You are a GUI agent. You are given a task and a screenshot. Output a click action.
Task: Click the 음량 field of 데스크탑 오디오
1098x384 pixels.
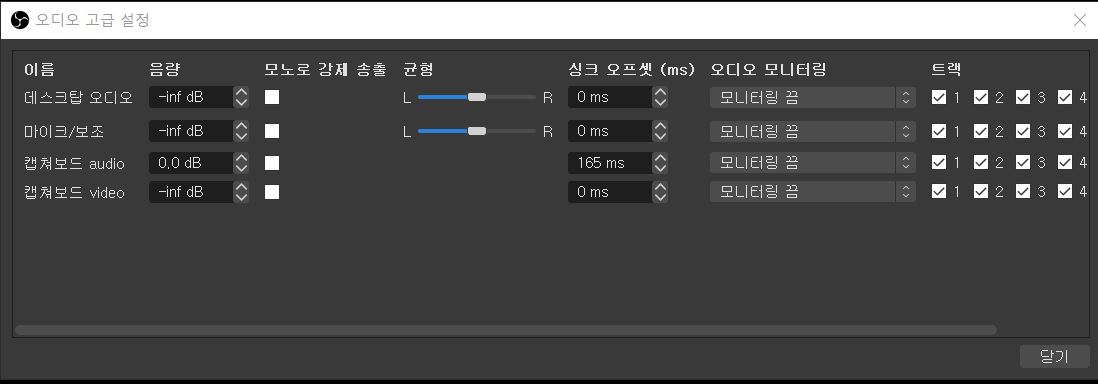coord(191,97)
